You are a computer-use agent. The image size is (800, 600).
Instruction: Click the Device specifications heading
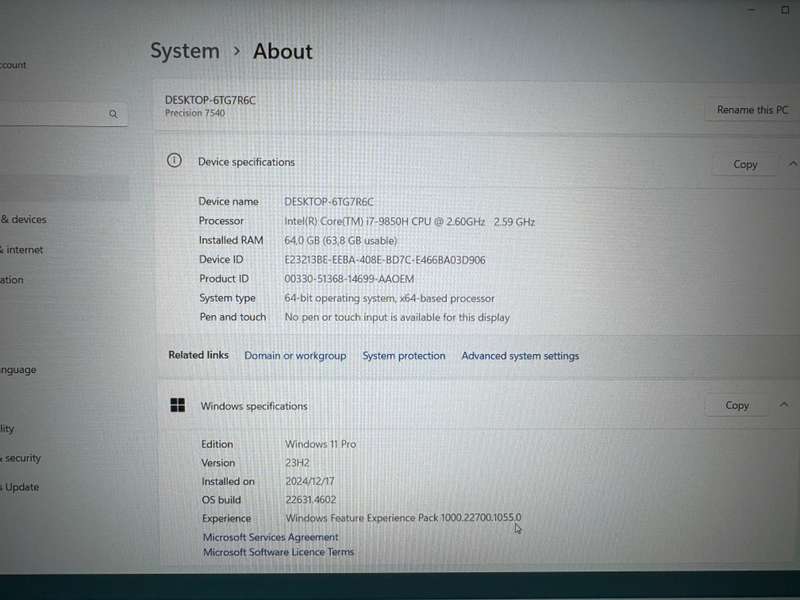(246, 162)
